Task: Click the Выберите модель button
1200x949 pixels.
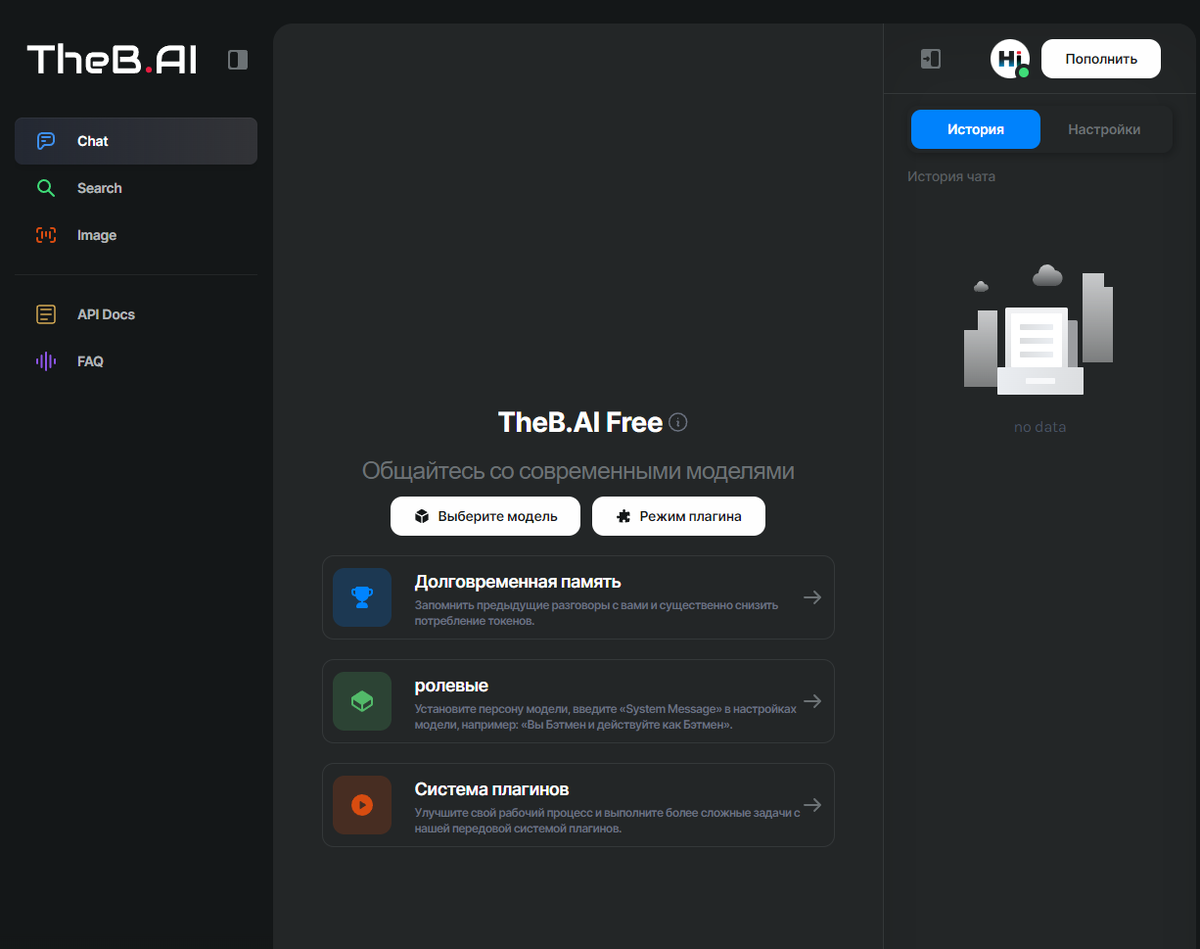Action: (x=485, y=516)
